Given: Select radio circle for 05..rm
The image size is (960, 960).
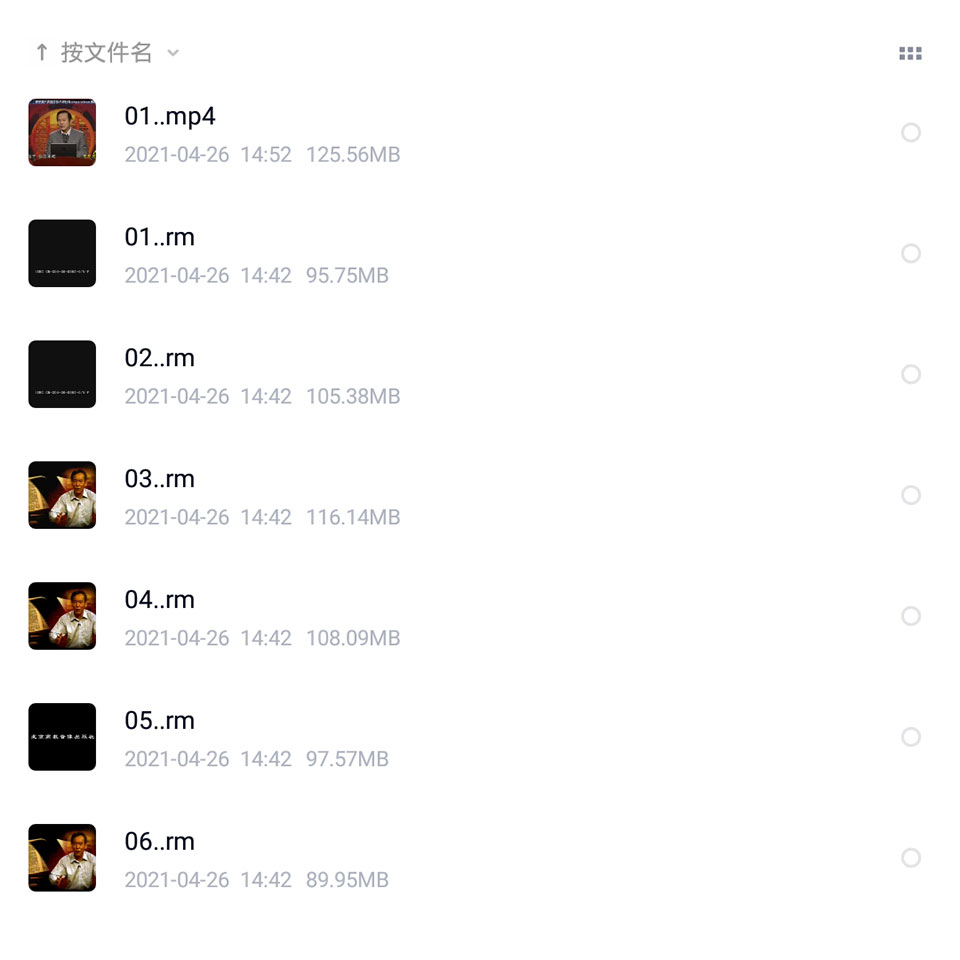Looking at the screenshot, I should click(910, 737).
